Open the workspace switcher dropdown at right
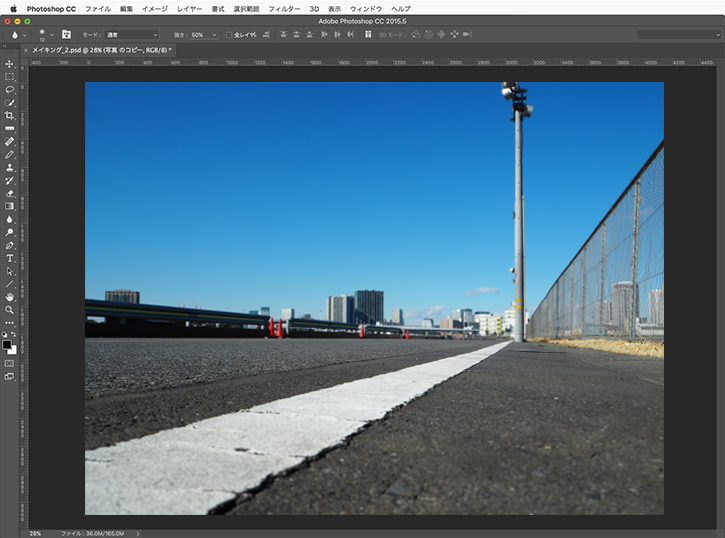 click(679, 35)
